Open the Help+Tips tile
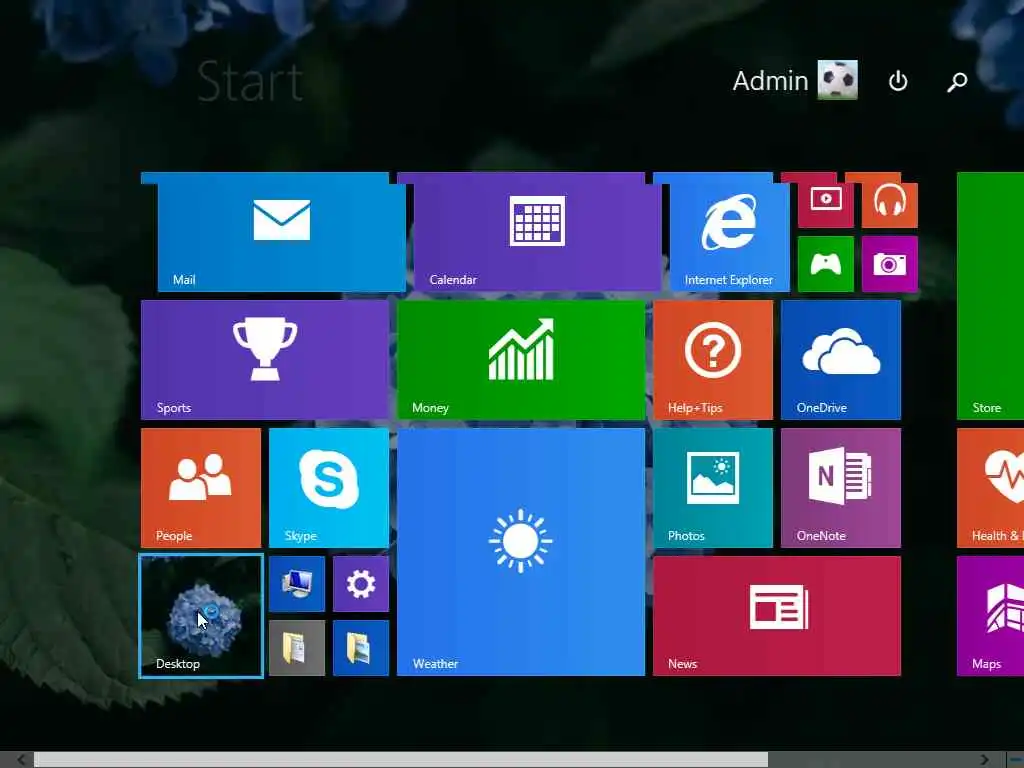 [712, 360]
